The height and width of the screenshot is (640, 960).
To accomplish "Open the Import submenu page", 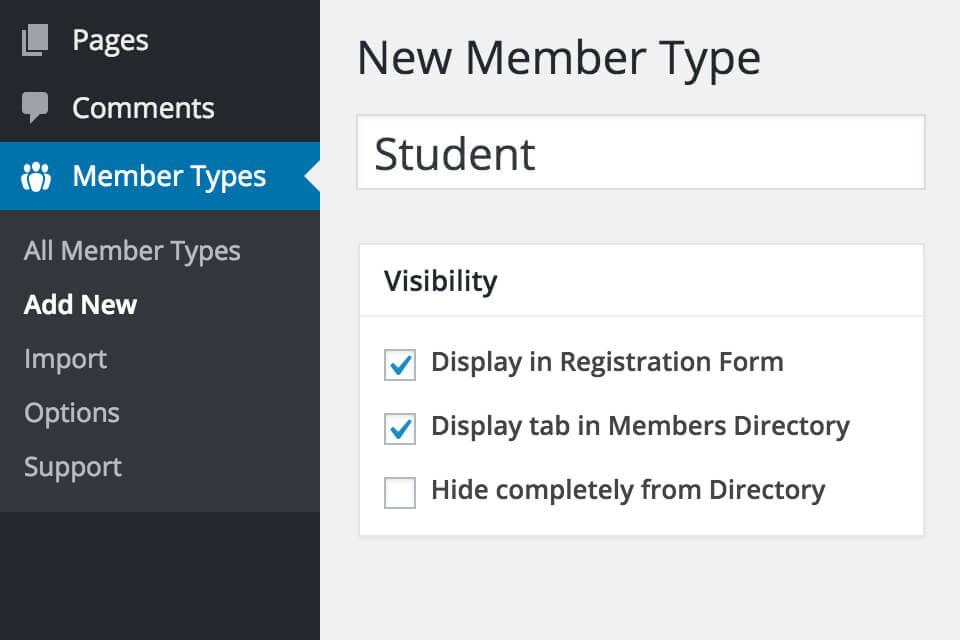I will 66,359.
